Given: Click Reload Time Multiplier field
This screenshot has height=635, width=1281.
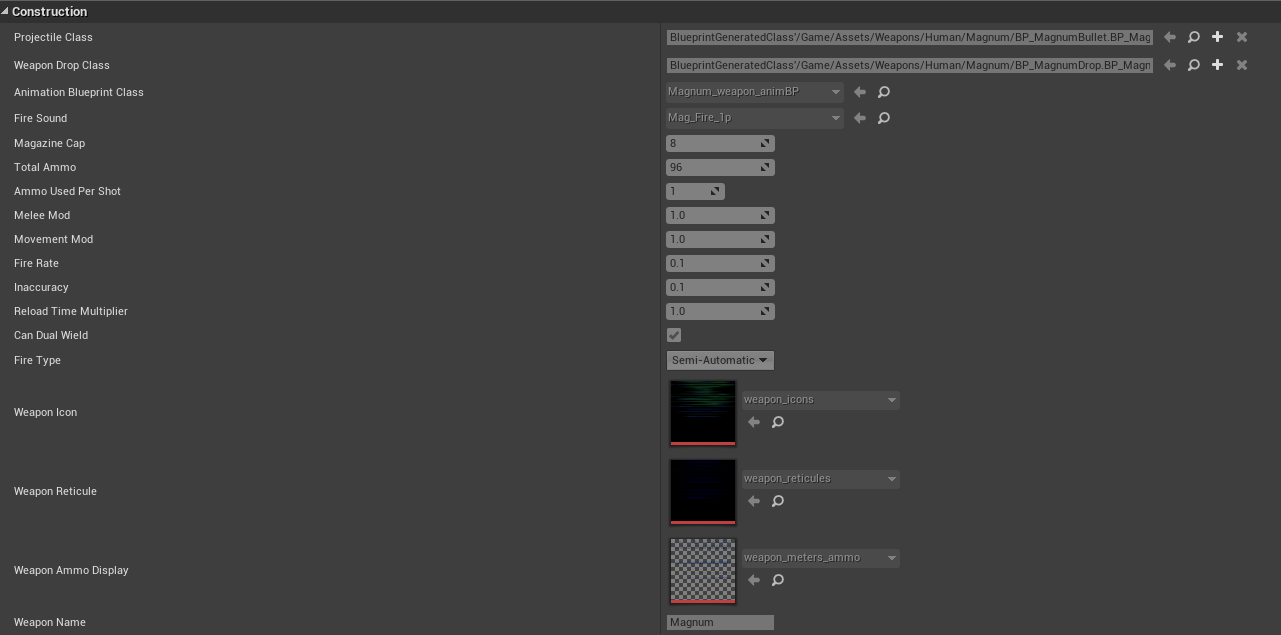Looking at the screenshot, I should [x=720, y=311].
